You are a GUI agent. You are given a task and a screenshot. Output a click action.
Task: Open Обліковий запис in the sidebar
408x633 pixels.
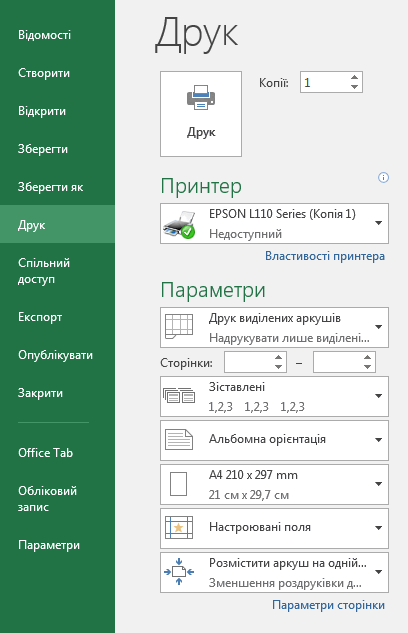(x=57, y=499)
